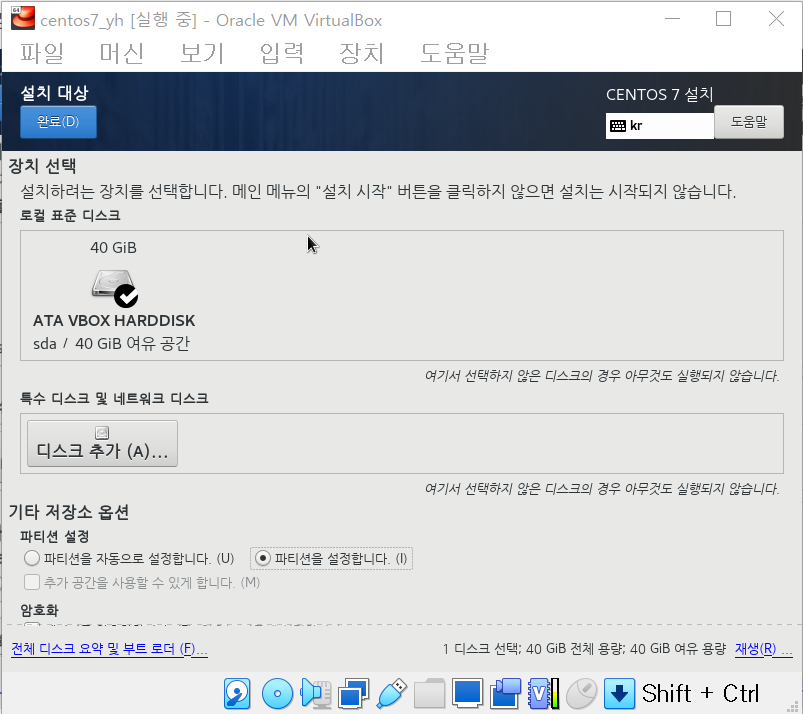The image size is (803, 714).
Task: Select automatic partitioning radio button (U)
Action: pyautogui.click(x=32, y=558)
